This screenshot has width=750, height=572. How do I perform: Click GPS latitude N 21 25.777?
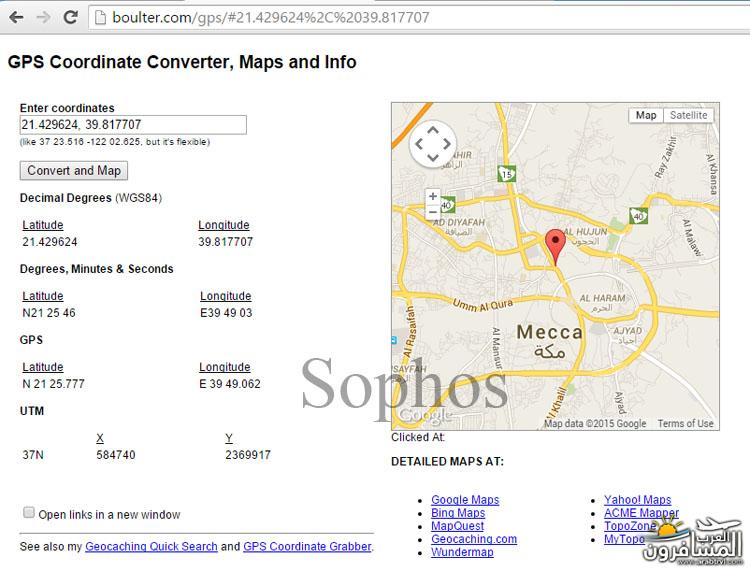pyautogui.click(x=53, y=384)
